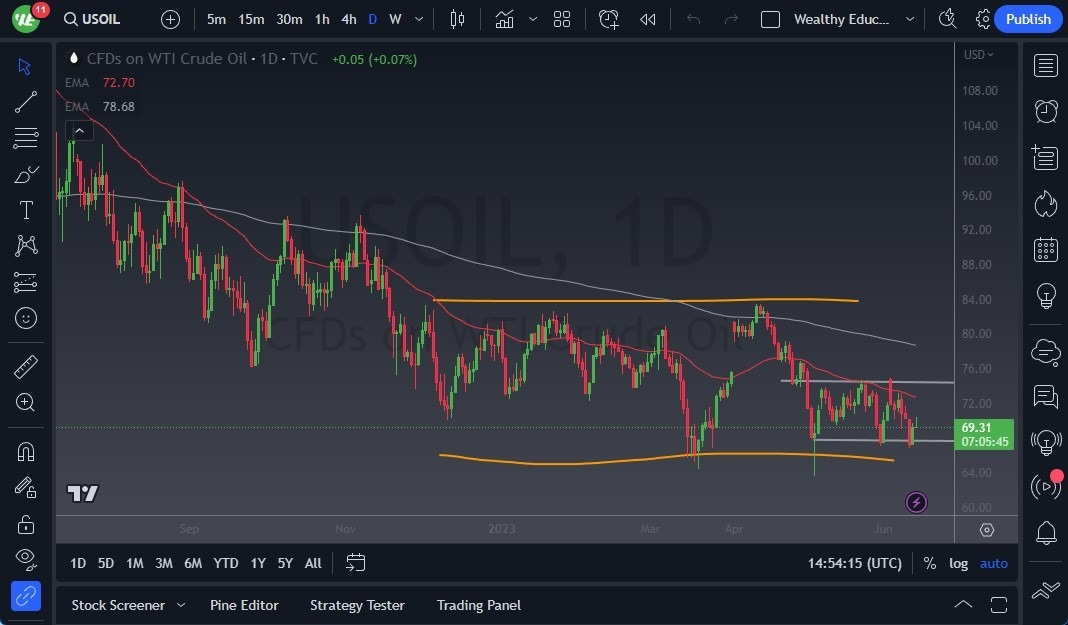The width and height of the screenshot is (1068, 625).
Task: Set the date range to All
Action: coord(313,563)
